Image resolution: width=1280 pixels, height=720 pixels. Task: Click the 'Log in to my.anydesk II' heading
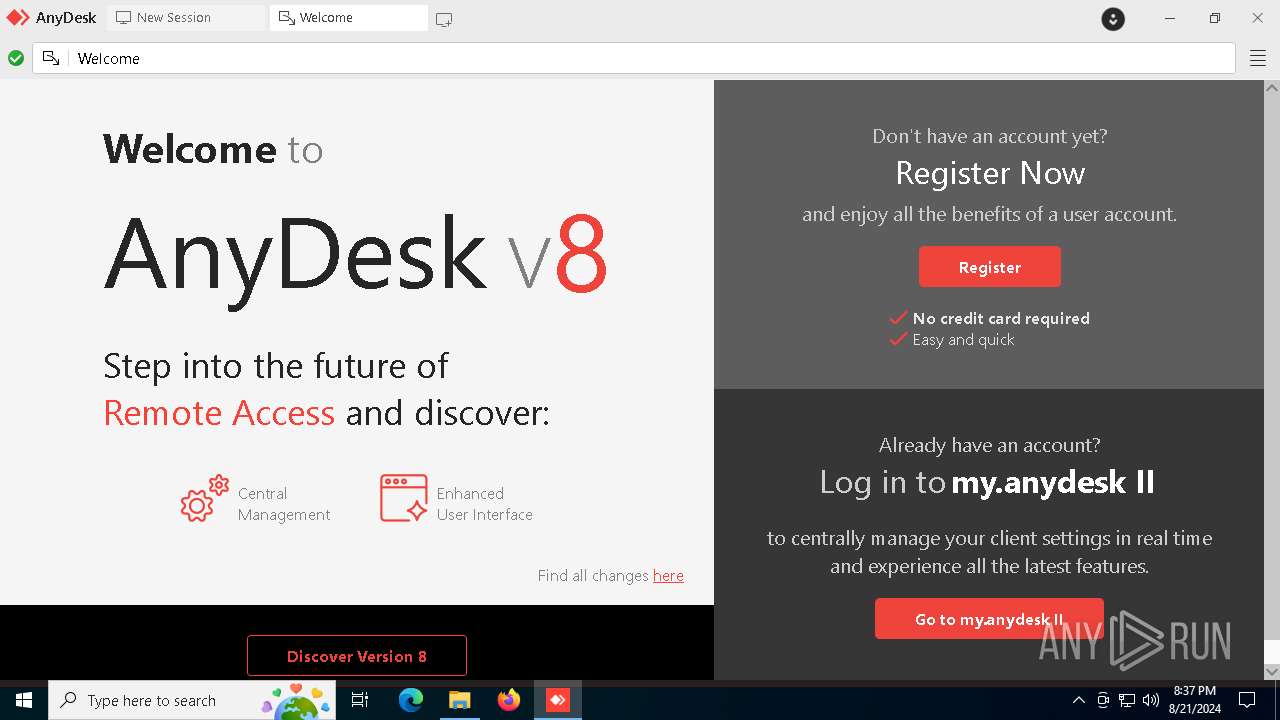tap(987, 483)
